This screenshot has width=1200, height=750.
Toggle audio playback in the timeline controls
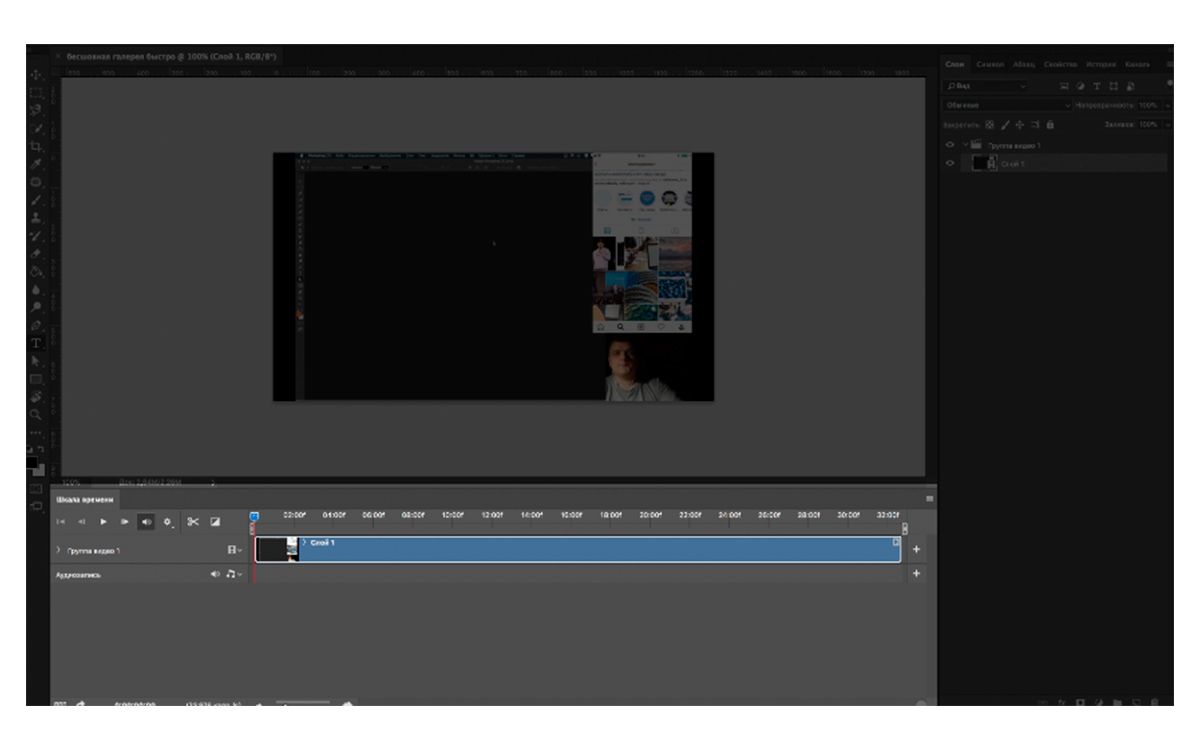click(x=146, y=522)
